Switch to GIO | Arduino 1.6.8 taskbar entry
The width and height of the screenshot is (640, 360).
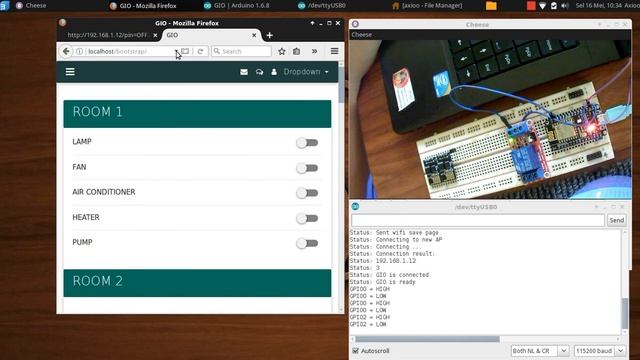[236, 6]
